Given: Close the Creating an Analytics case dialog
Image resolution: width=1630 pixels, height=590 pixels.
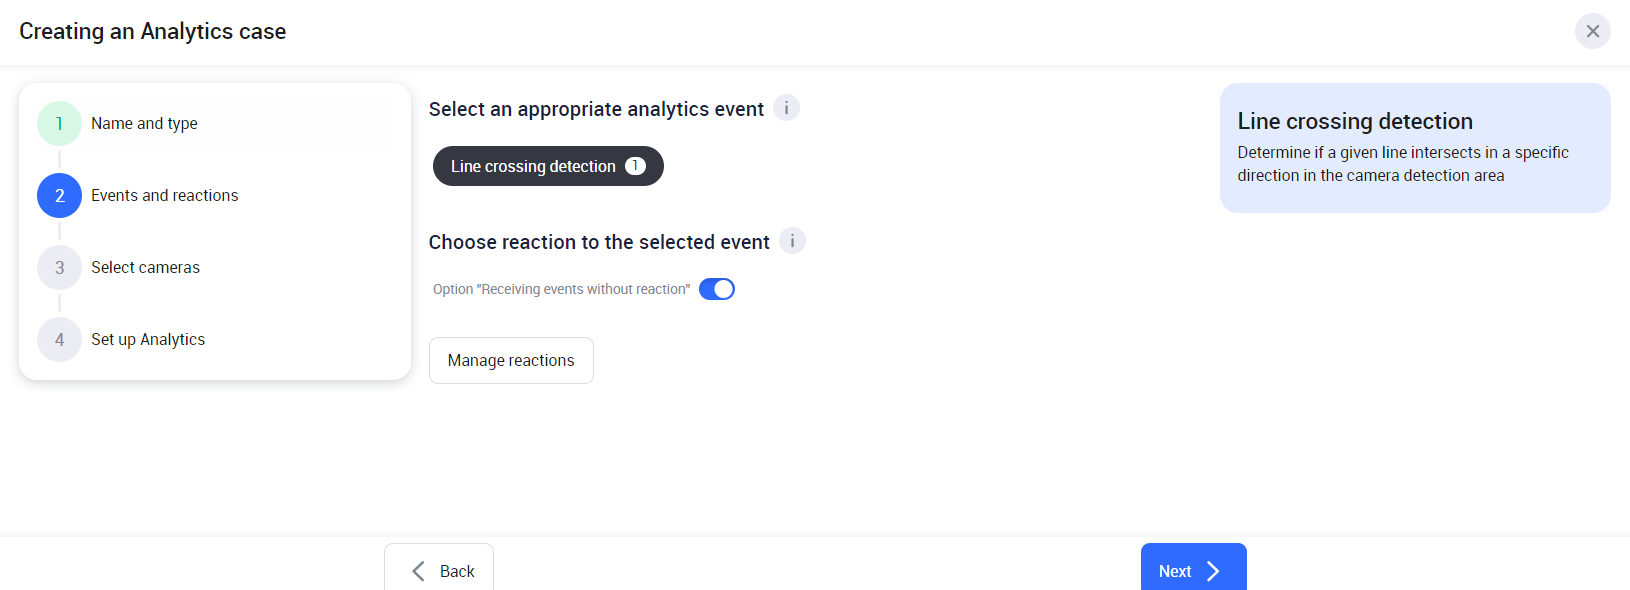Looking at the screenshot, I should click(x=1592, y=31).
